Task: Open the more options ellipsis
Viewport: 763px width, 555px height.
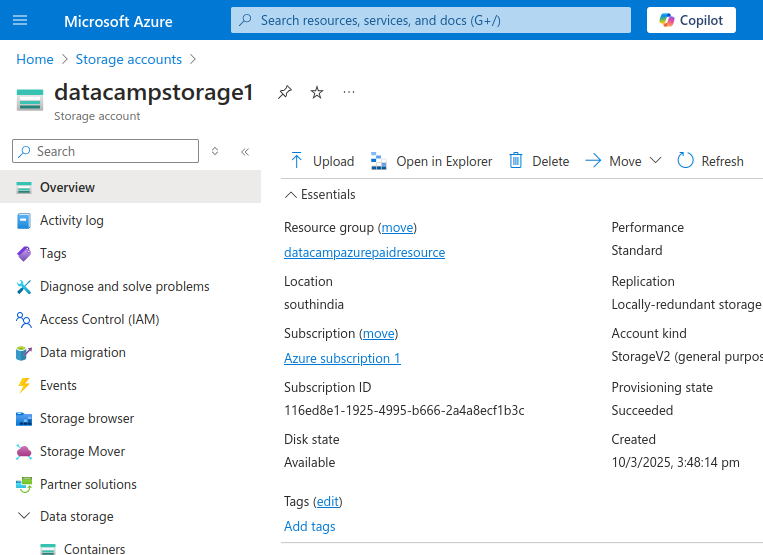Action: click(349, 92)
